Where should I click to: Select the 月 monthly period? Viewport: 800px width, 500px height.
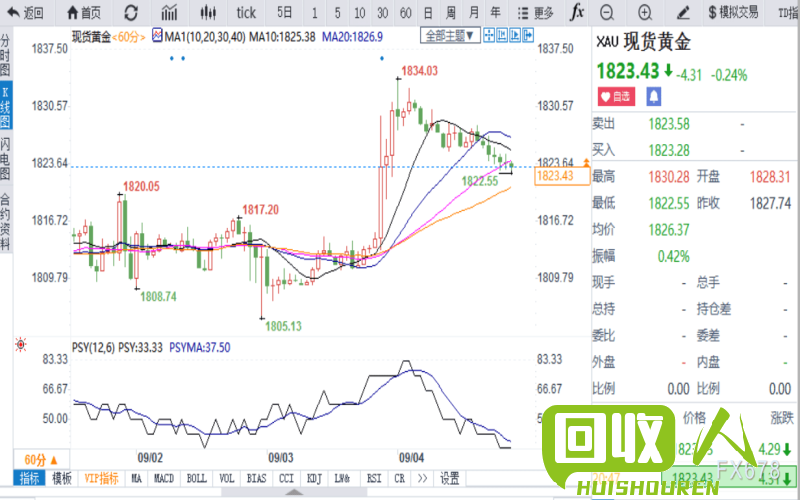click(x=473, y=13)
